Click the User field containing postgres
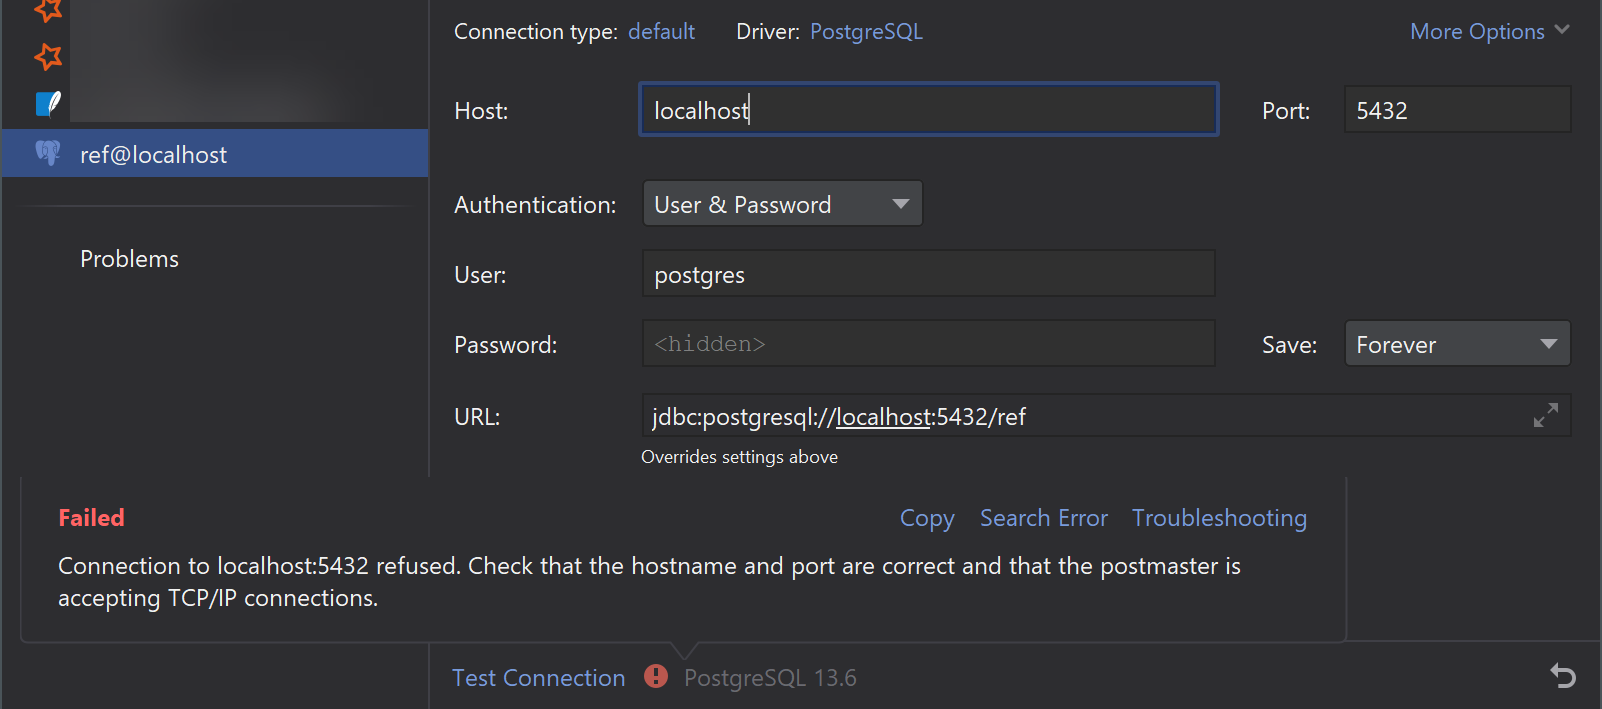1602x709 pixels. [x=928, y=274]
